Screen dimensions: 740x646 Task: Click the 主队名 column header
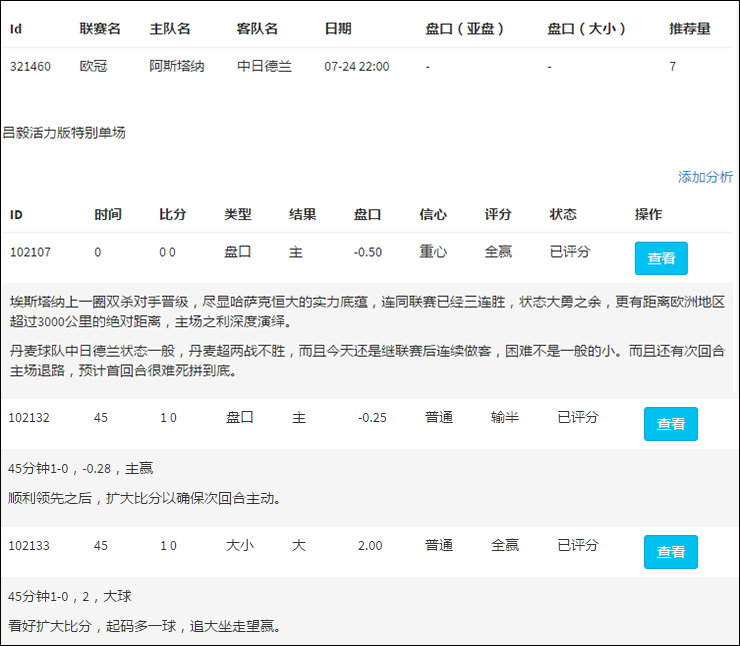pyautogui.click(x=170, y=29)
